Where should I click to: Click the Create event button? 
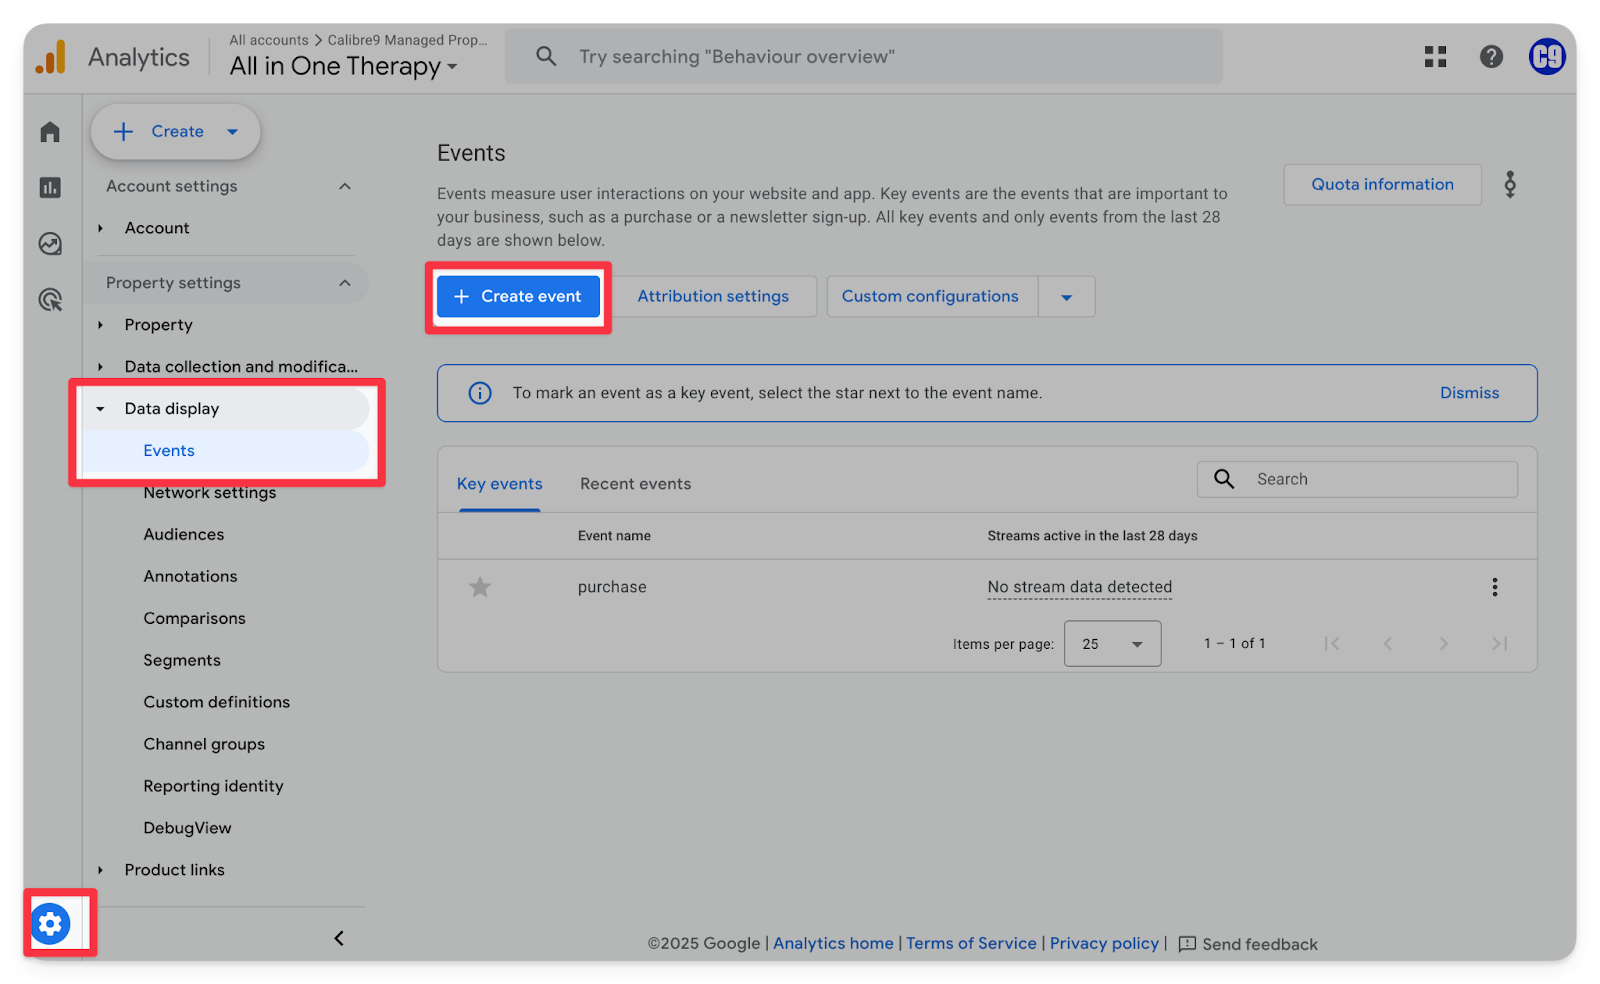(518, 297)
